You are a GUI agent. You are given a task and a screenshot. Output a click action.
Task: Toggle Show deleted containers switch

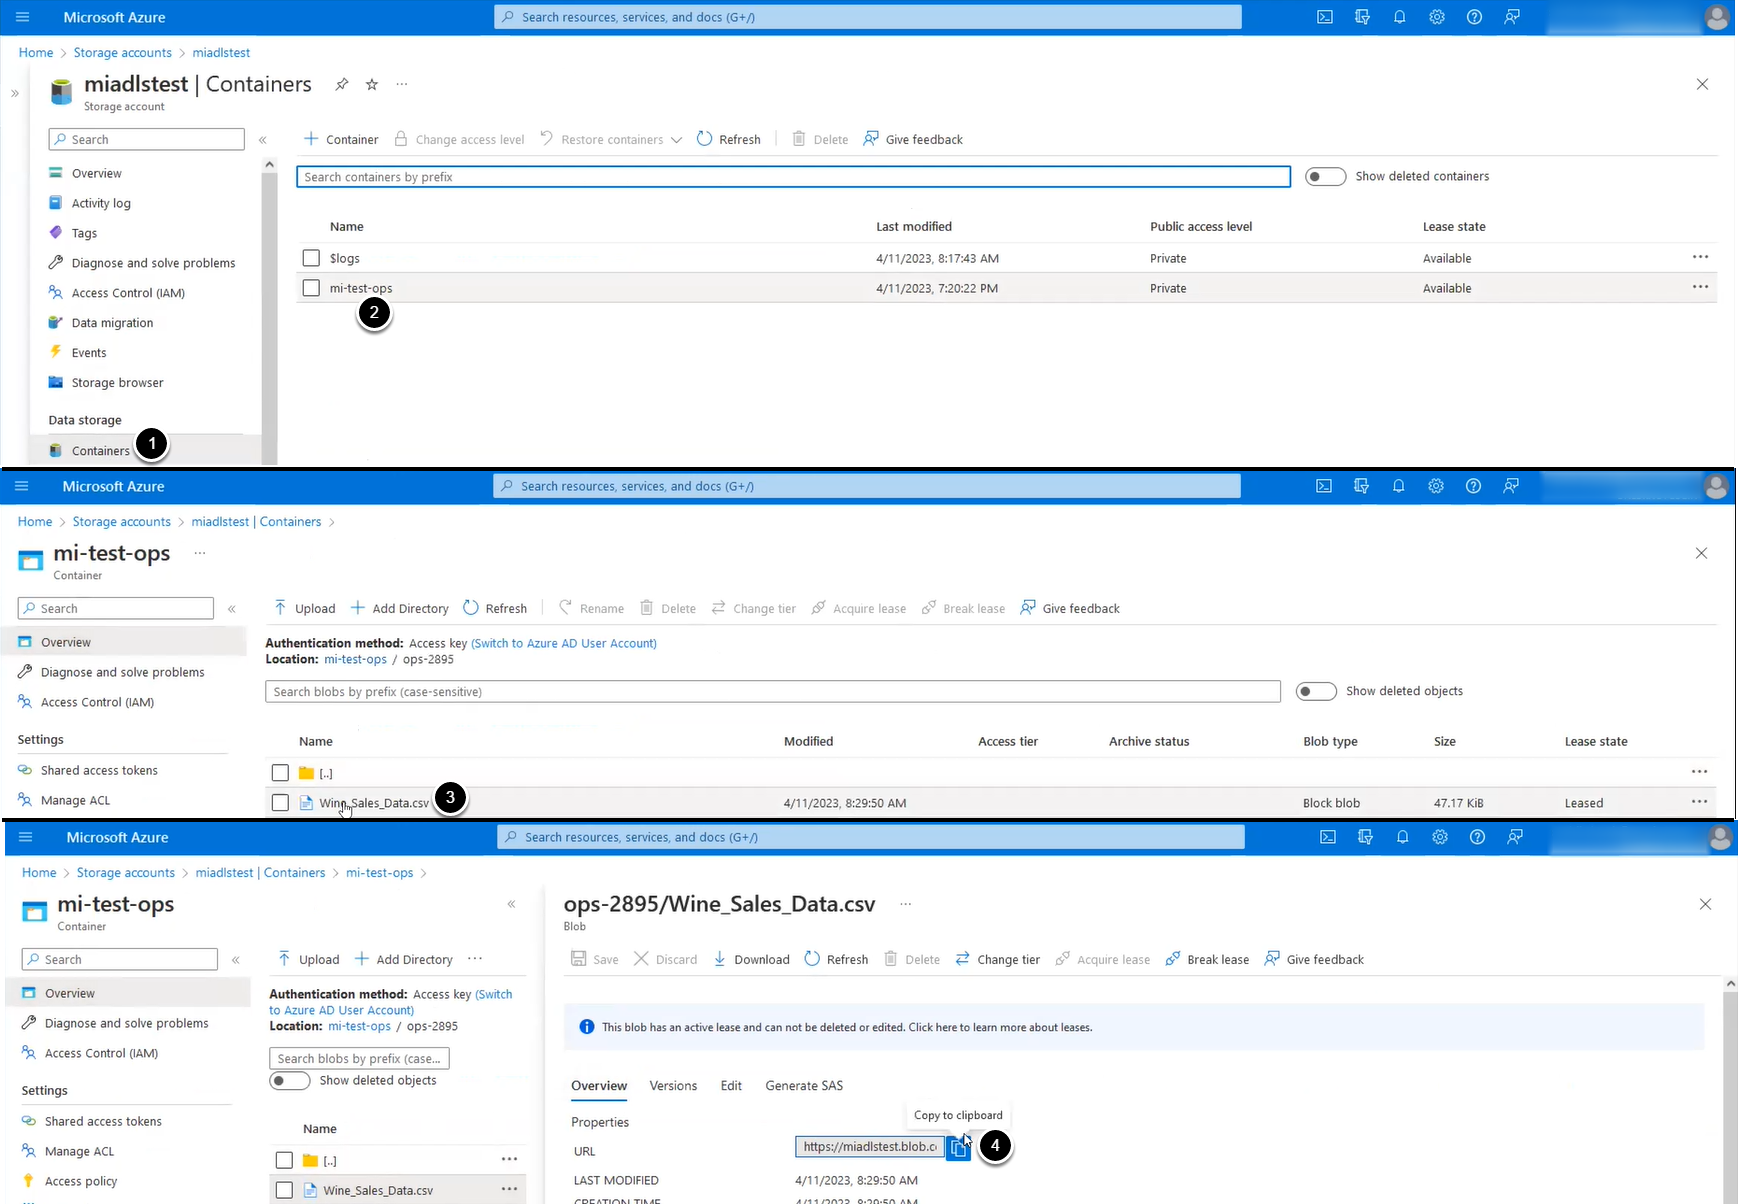click(1326, 176)
